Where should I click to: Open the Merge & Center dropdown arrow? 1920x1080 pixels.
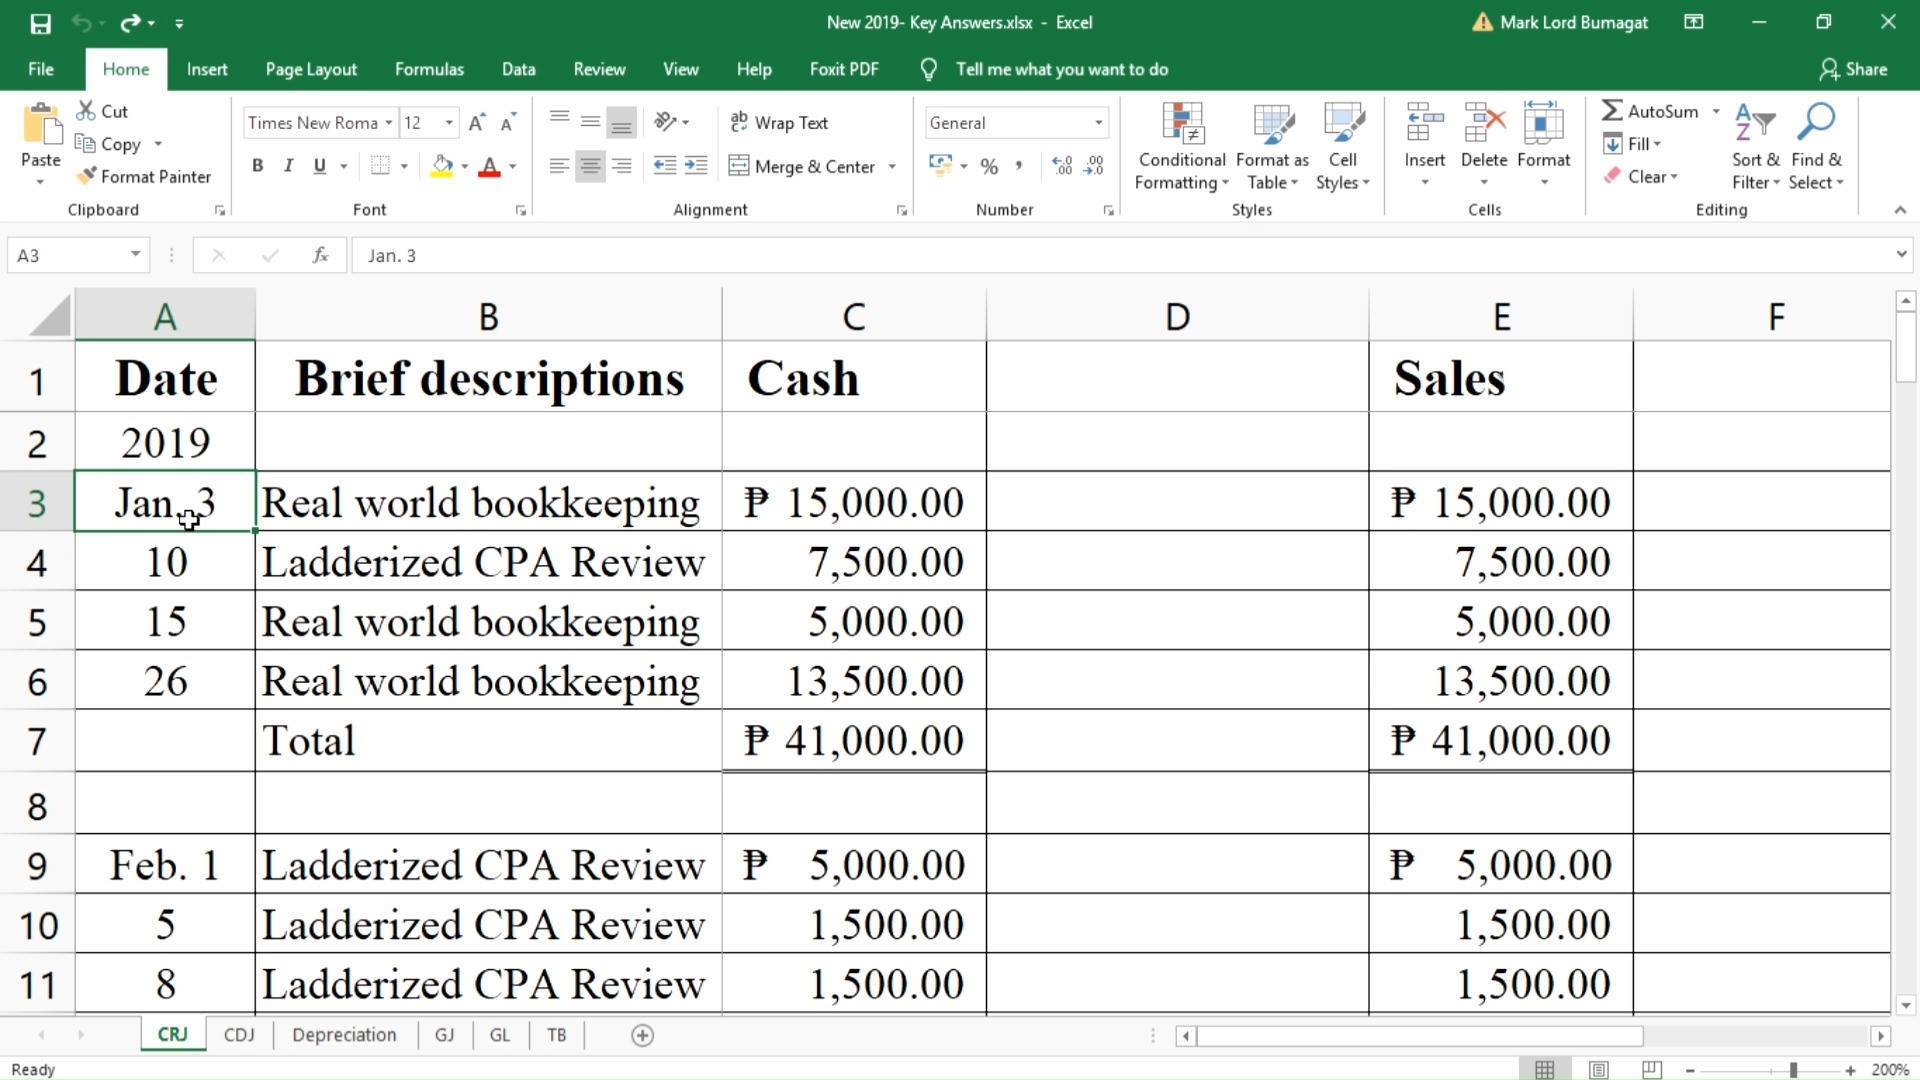click(x=892, y=167)
